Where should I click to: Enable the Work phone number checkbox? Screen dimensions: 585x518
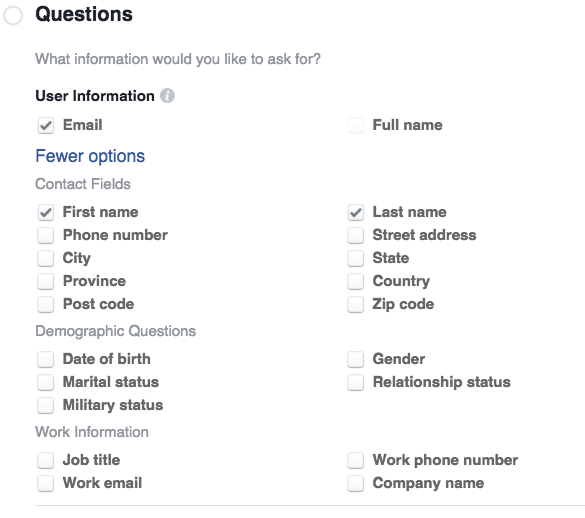point(356,460)
